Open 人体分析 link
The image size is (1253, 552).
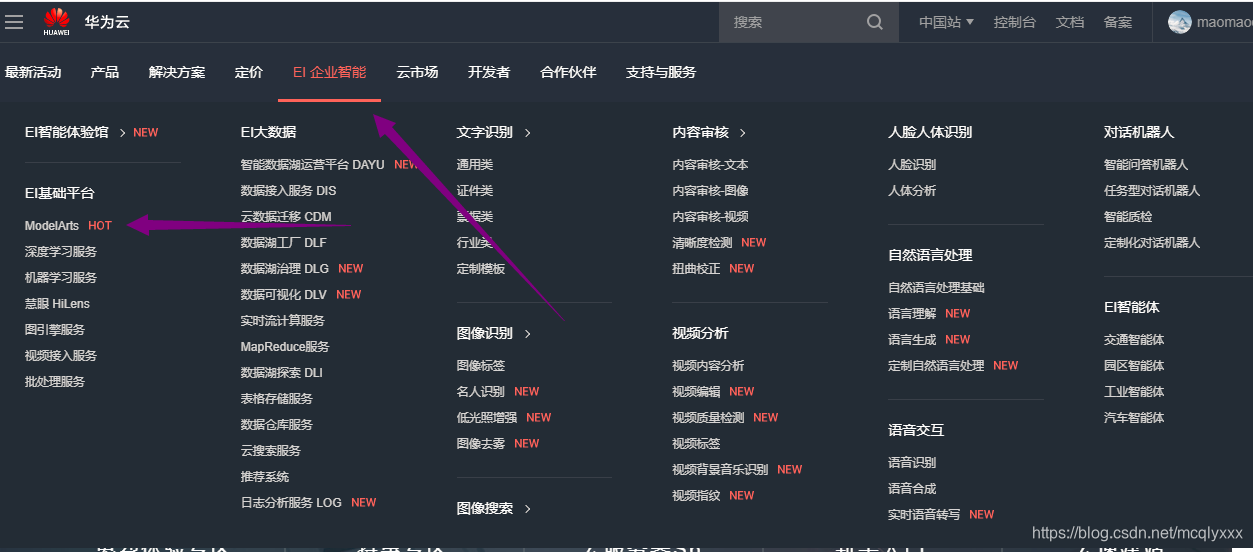(913, 191)
